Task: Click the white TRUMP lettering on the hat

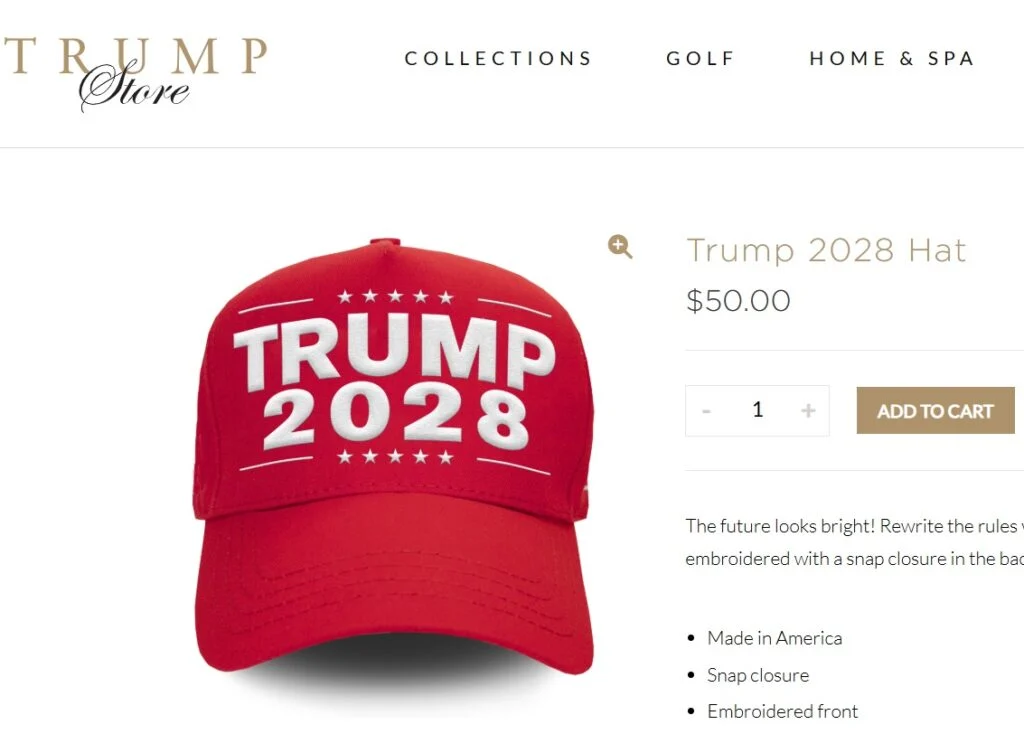Action: pyautogui.click(x=394, y=351)
